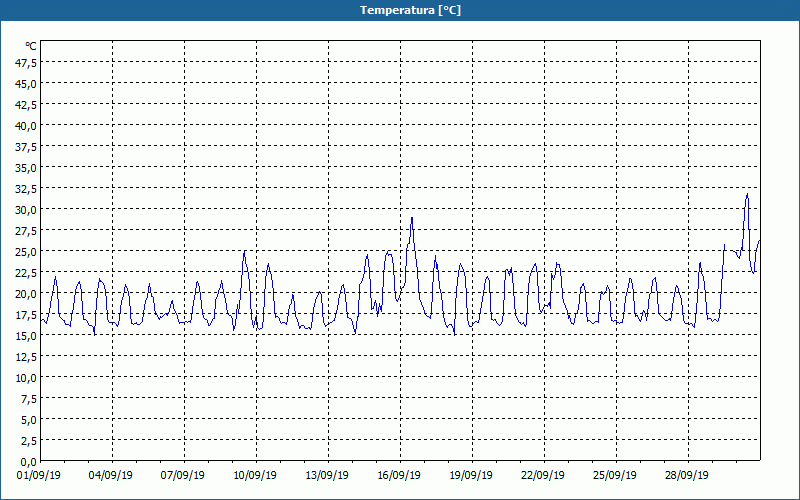
Task: Select the "10/09/19" x-axis date
Action: point(255,476)
